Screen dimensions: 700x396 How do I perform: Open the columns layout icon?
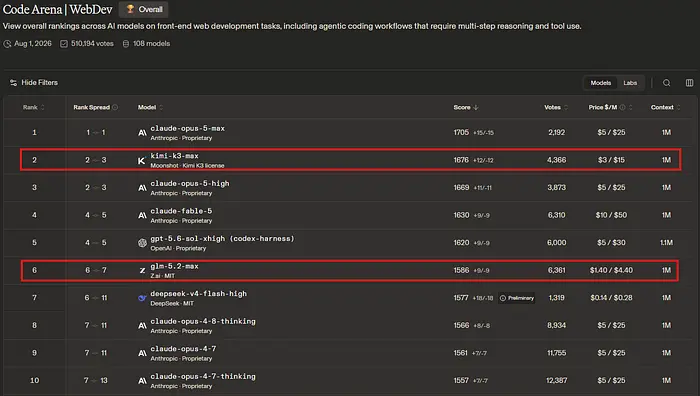coord(689,83)
